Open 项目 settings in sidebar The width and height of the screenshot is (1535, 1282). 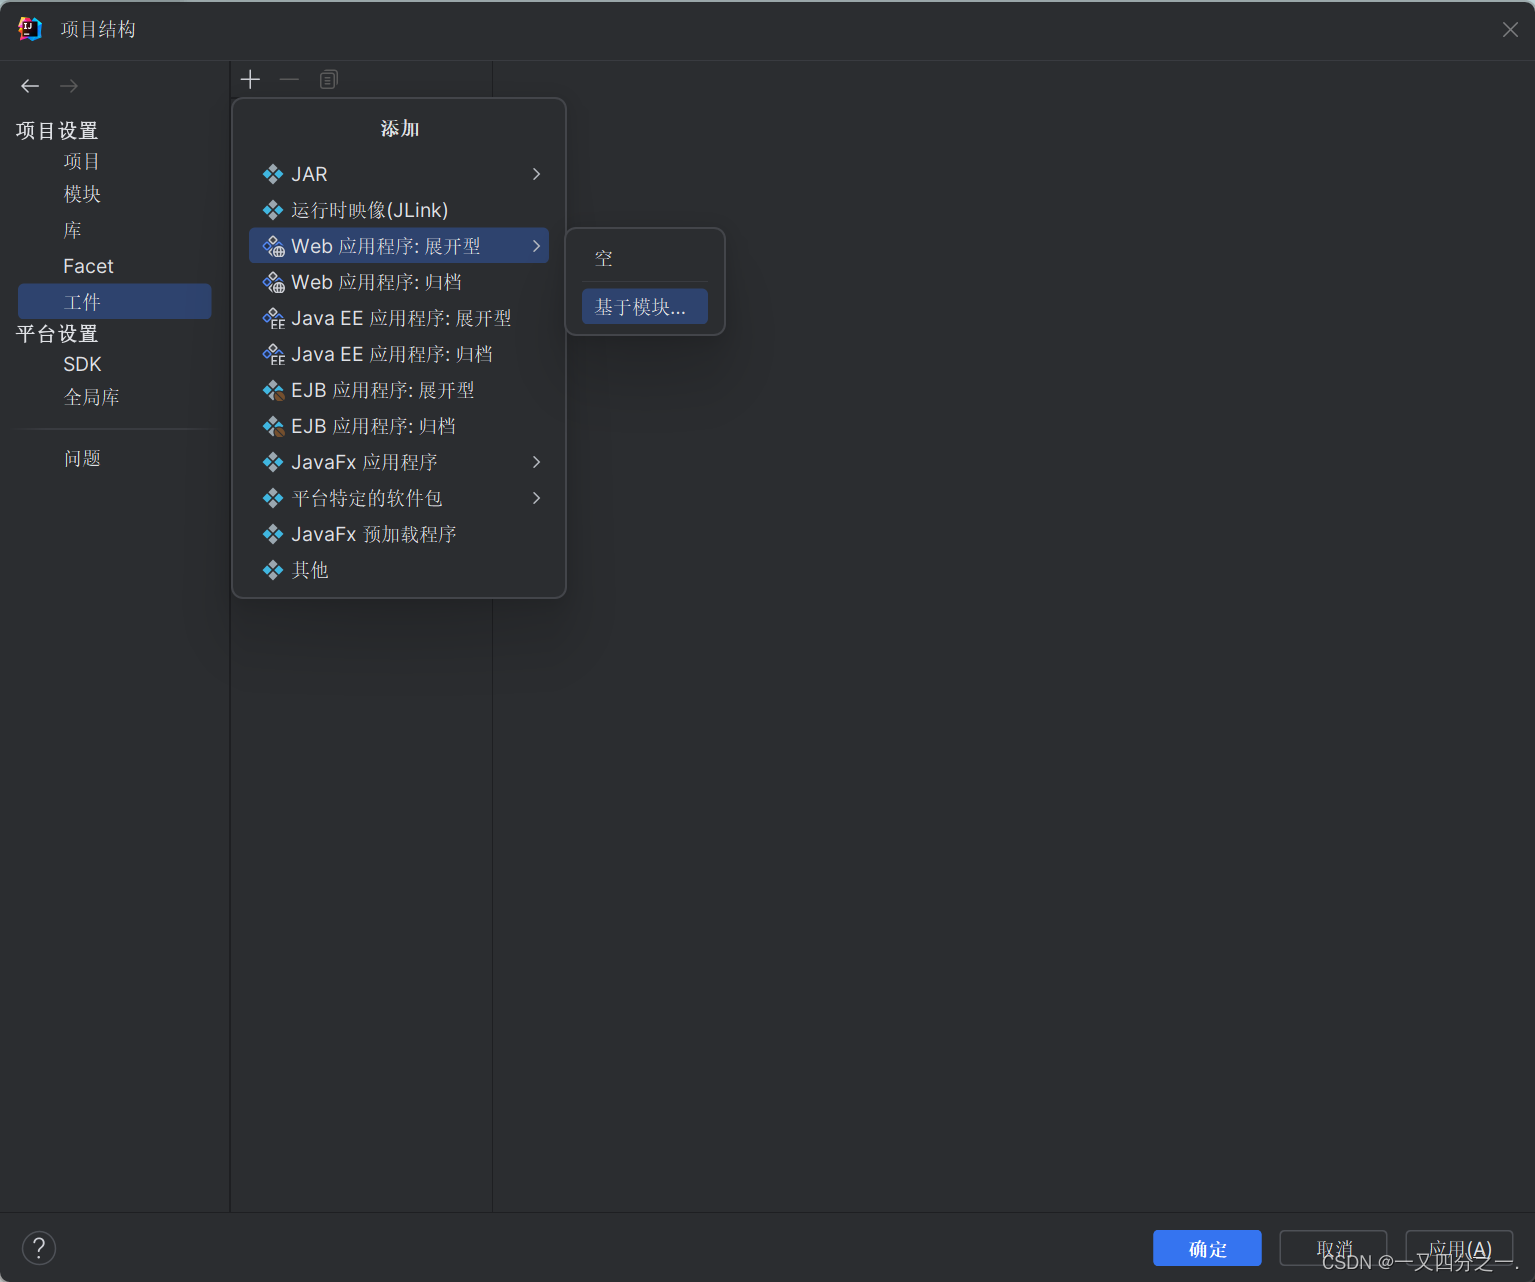82,161
